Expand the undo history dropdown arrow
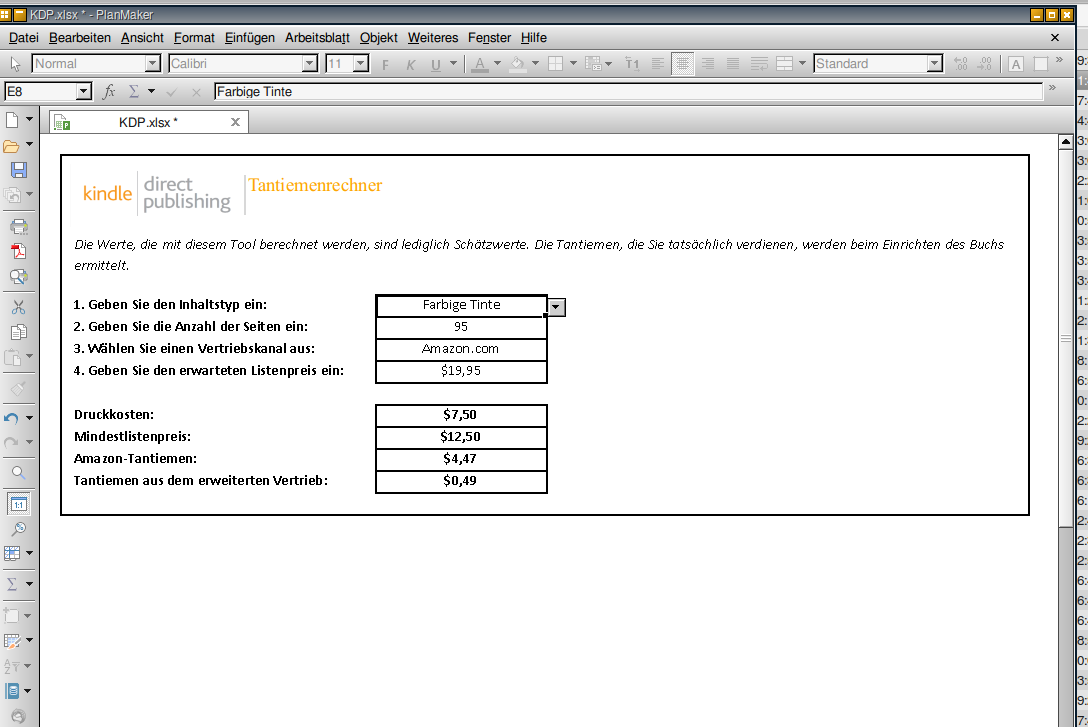1088x727 pixels. point(29,418)
